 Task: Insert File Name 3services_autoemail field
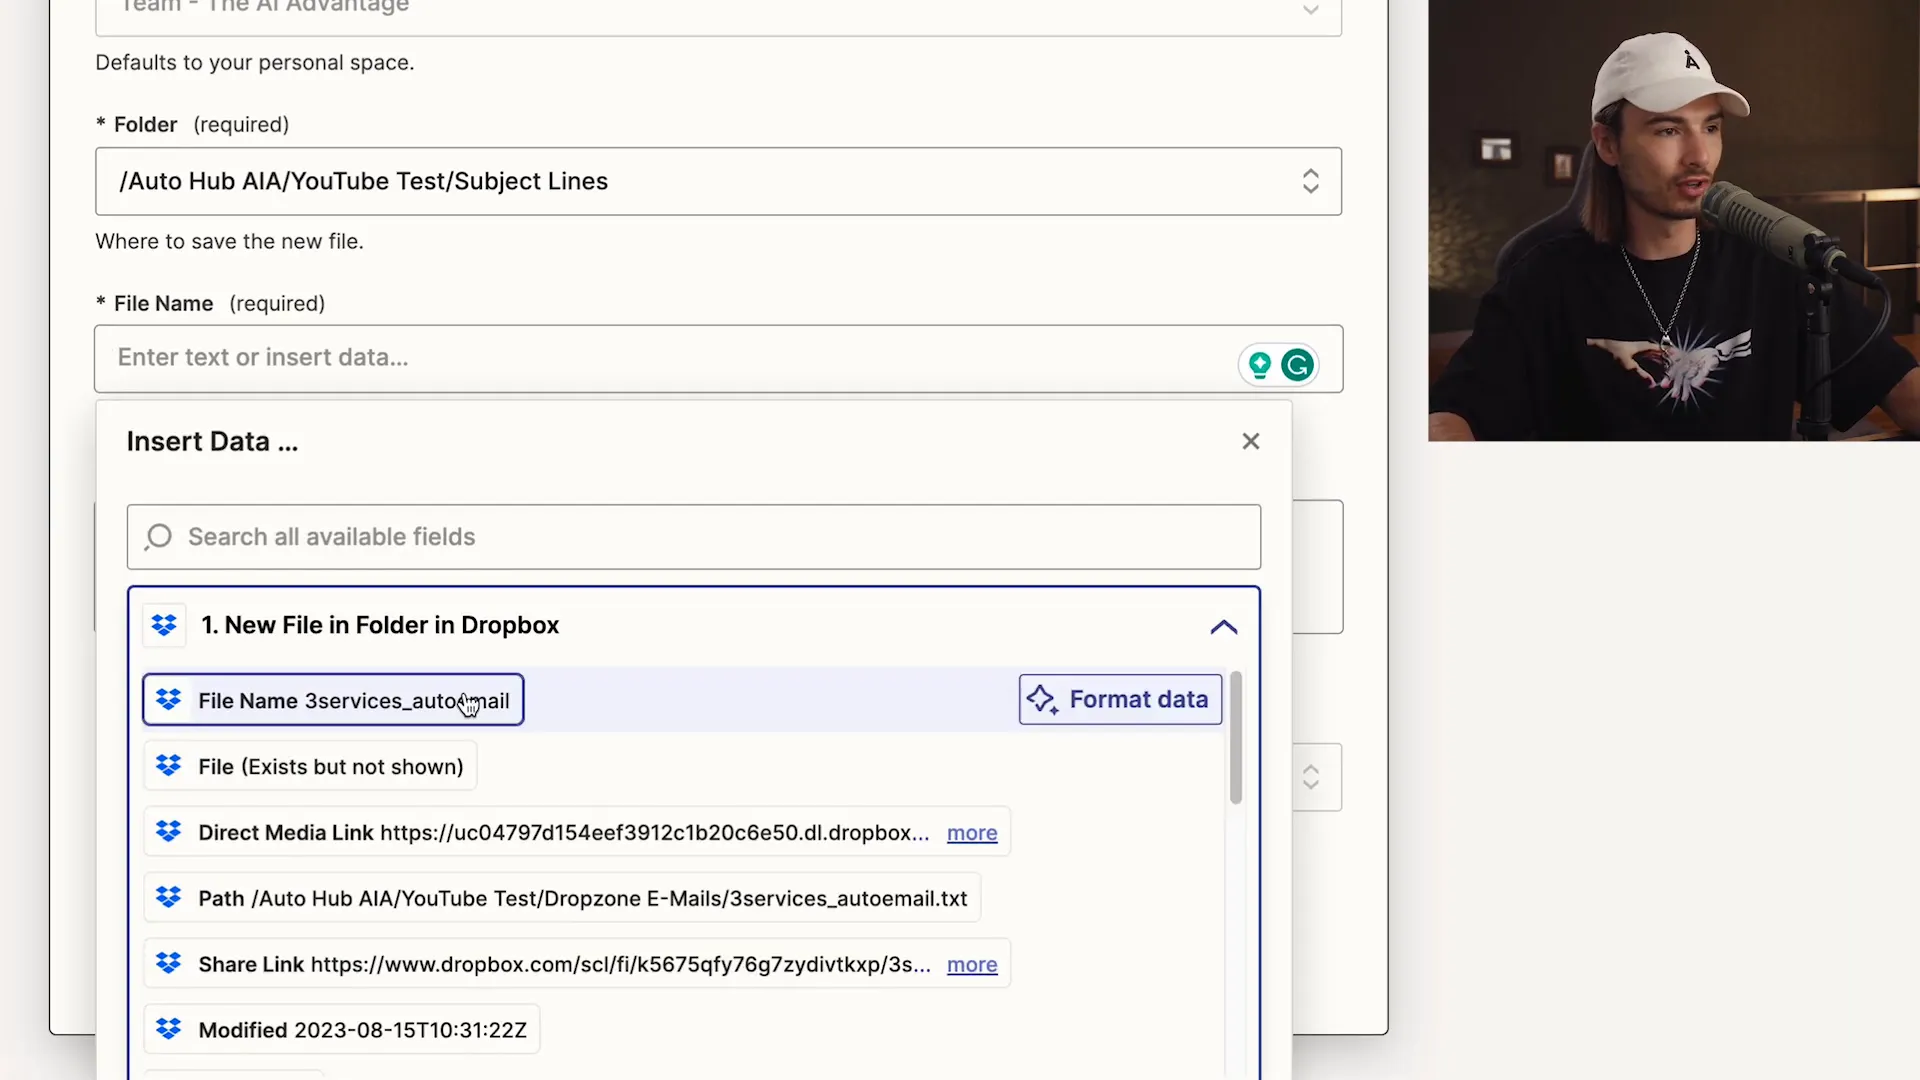click(333, 700)
